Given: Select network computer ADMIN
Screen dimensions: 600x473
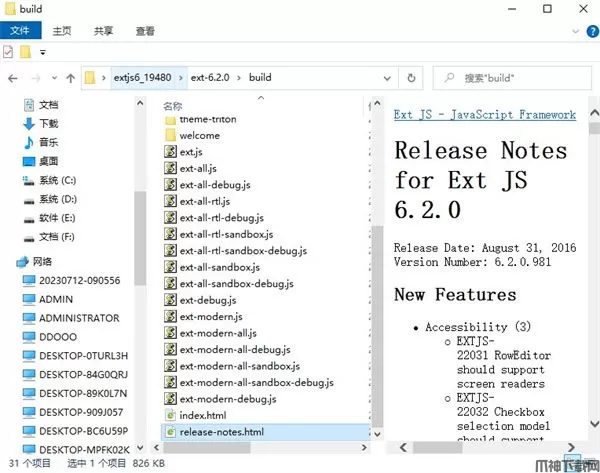Looking at the screenshot, I should pyautogui.click(x=56, y=299).
